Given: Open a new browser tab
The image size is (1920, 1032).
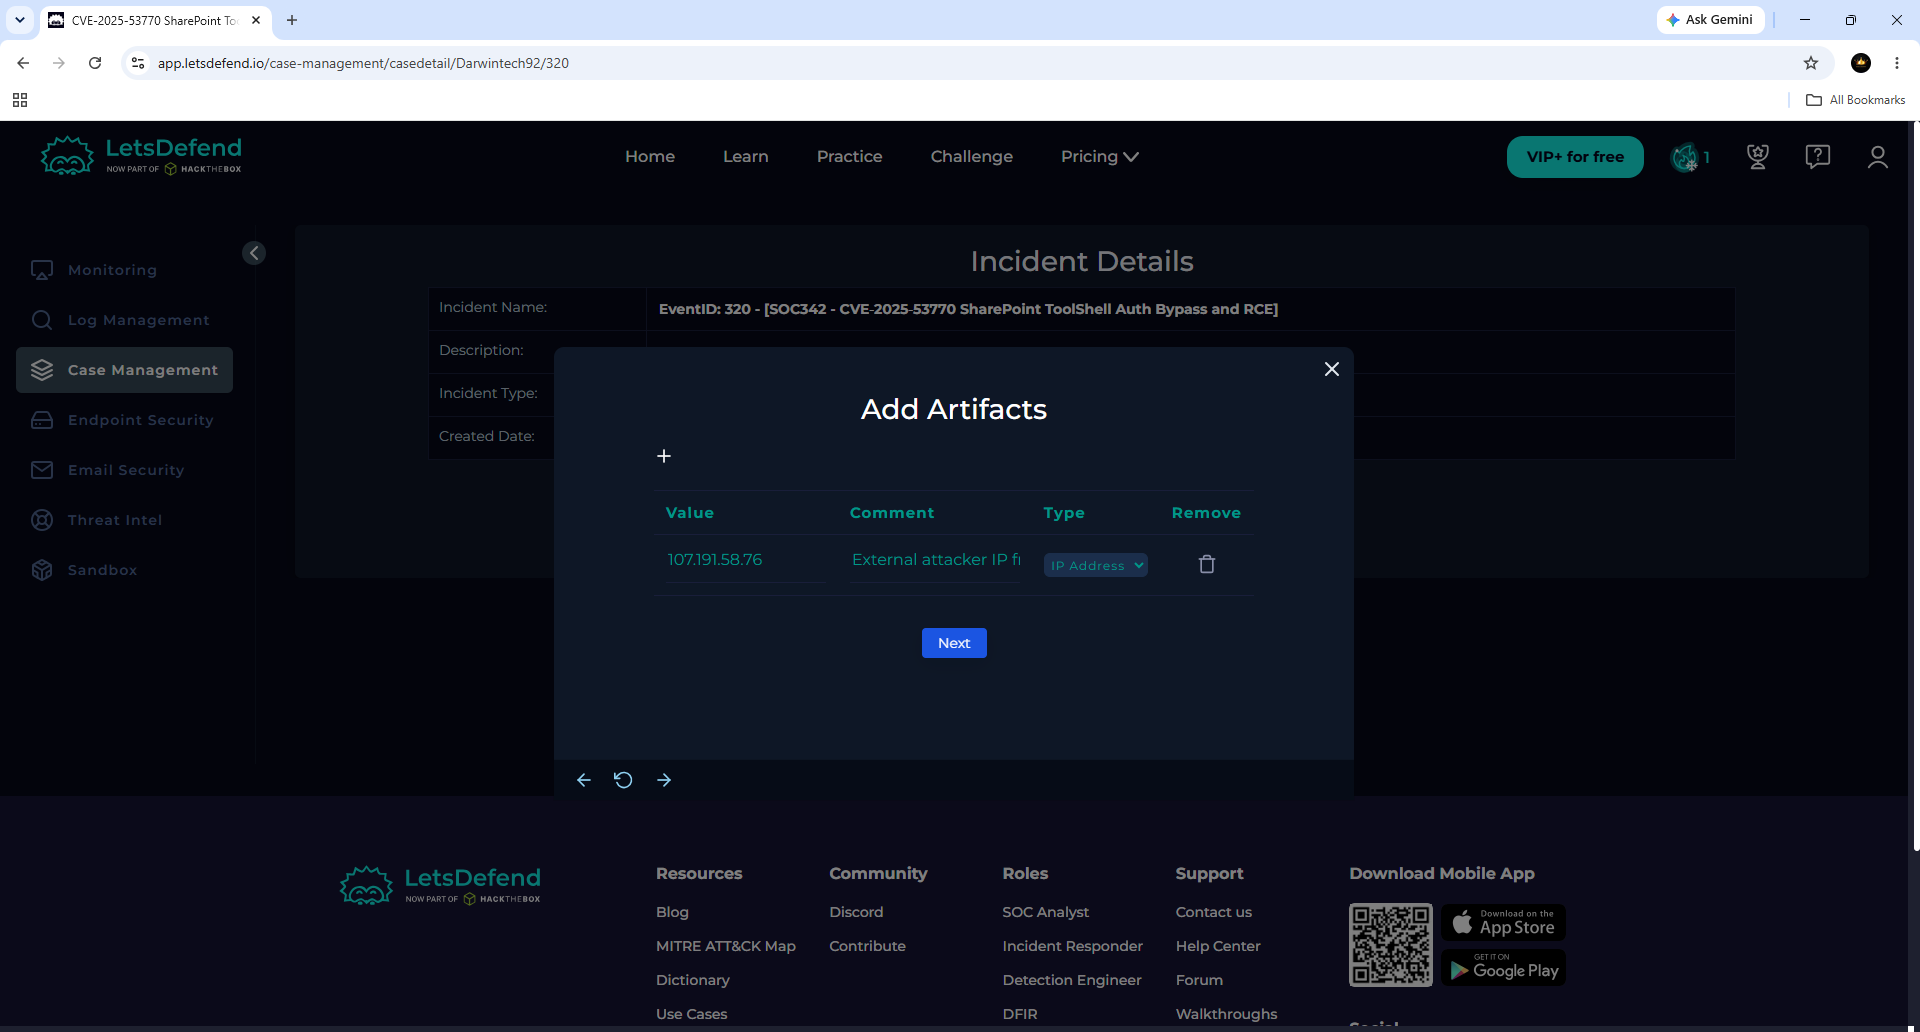Looking at the screenshot, I should (292, 20).
